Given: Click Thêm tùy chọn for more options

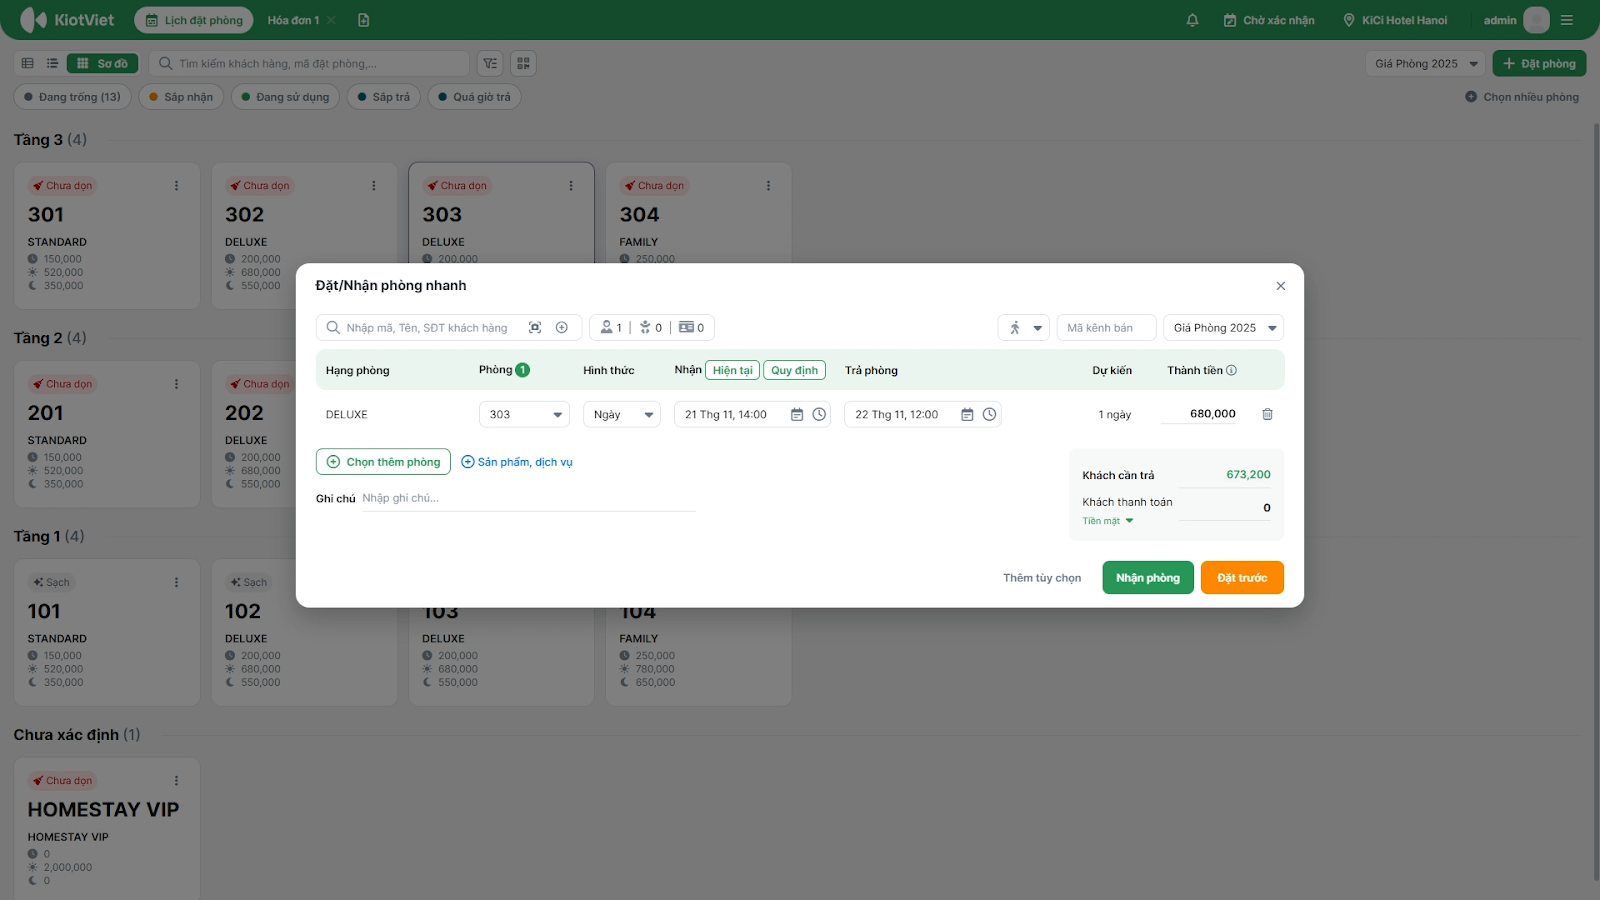Looking at the screenshot, I should pos(1042,578).
